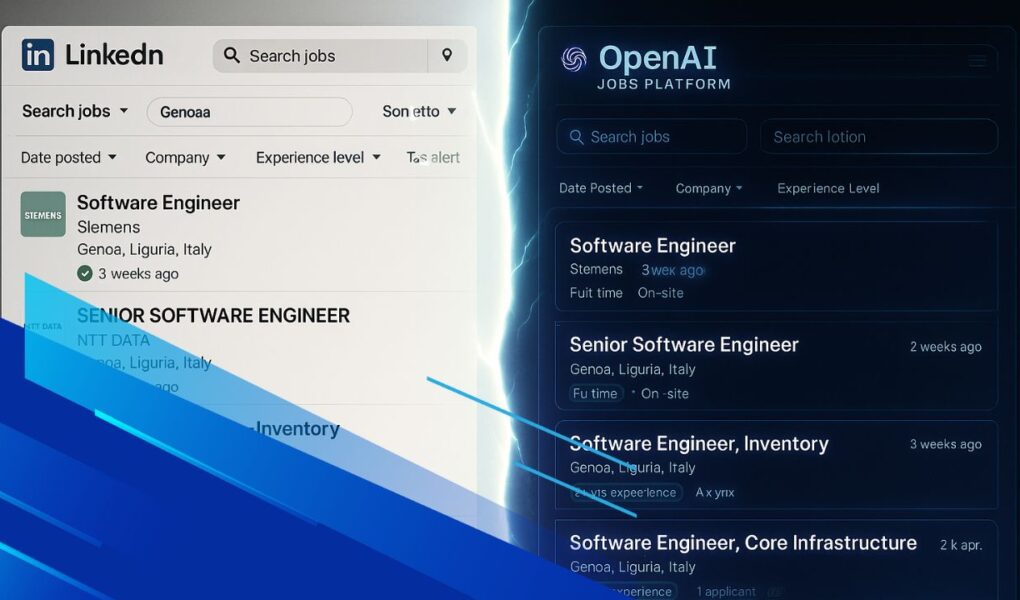Click the OpenAI 'Search jobs' input field
The height and width of the screenshot is (600, 1020).
pos(651,137)
